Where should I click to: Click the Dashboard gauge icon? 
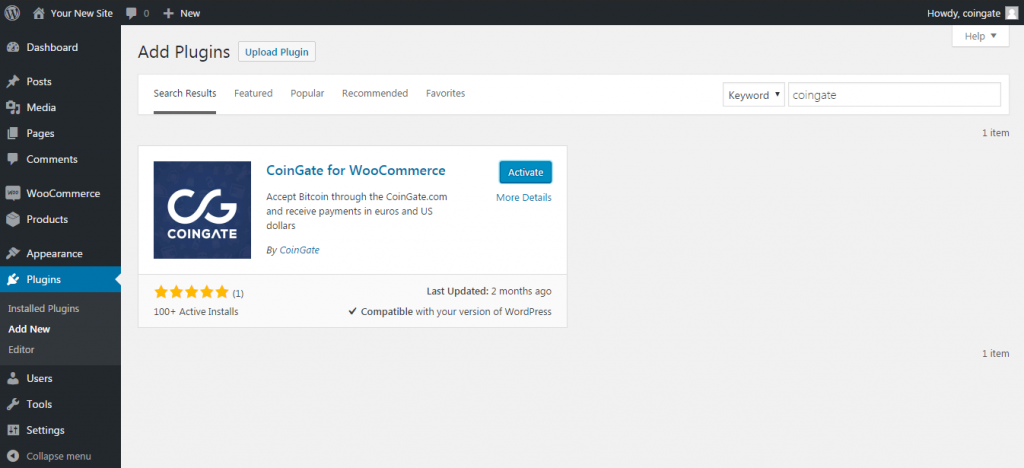(12, 48)
